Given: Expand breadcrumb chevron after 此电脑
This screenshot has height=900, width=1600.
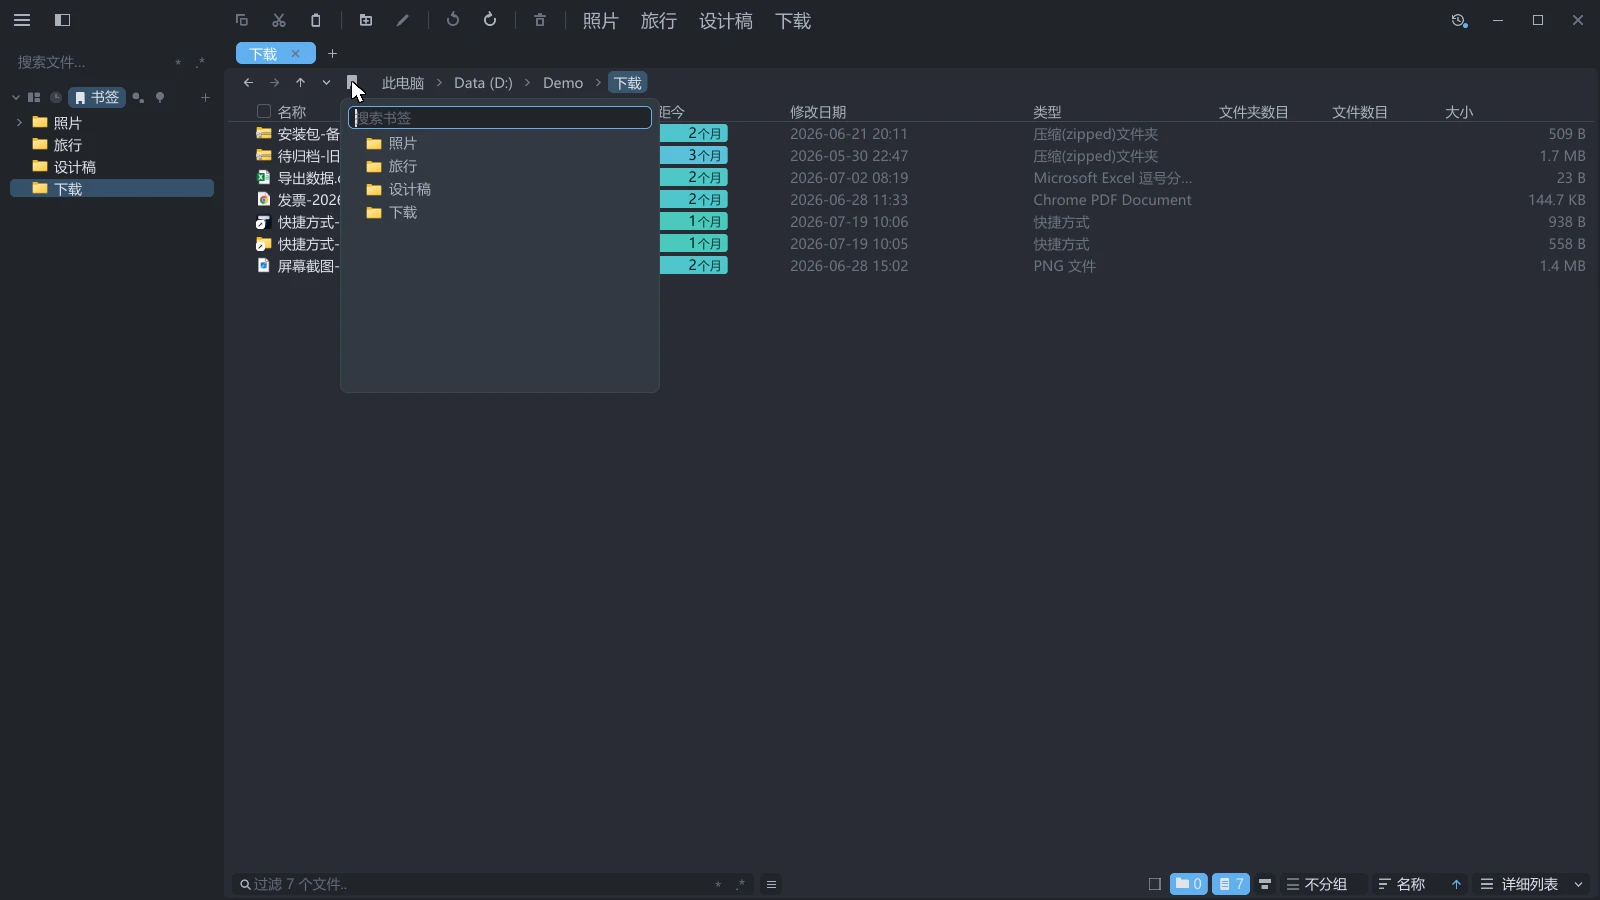Looking at the screenshot, I should point(439,83).
